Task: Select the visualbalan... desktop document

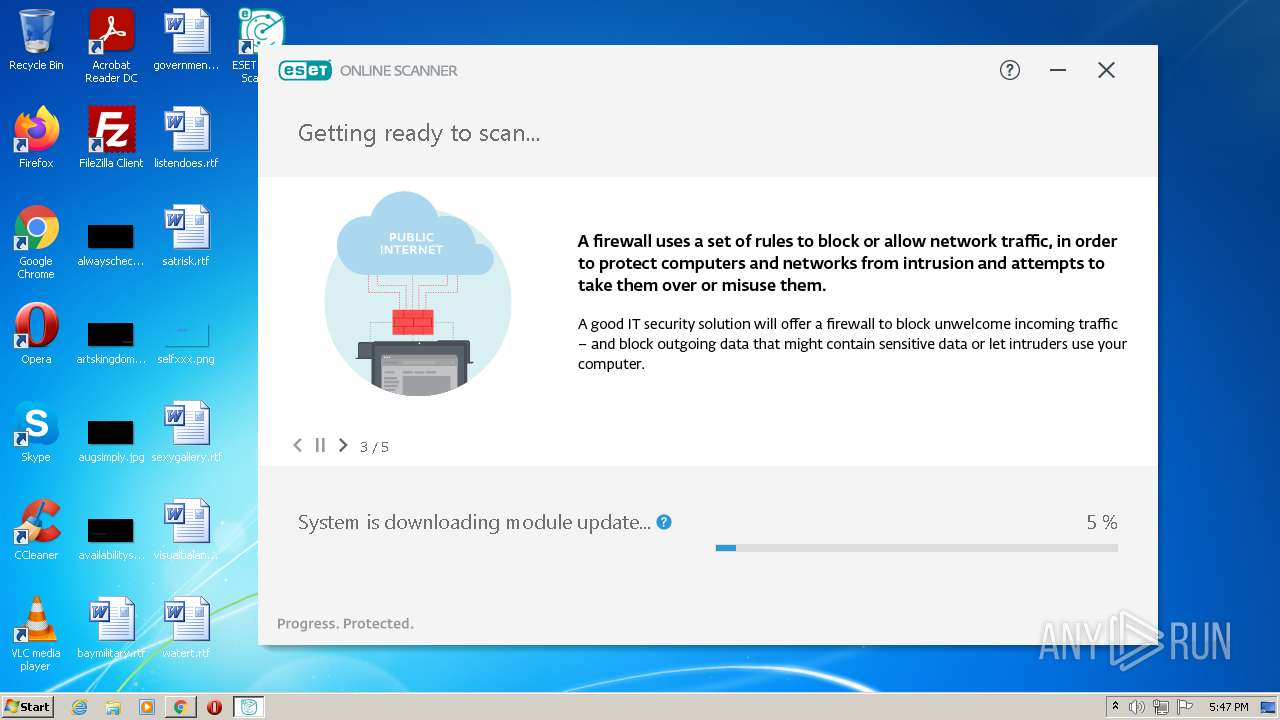Action: tap(186, 530)
